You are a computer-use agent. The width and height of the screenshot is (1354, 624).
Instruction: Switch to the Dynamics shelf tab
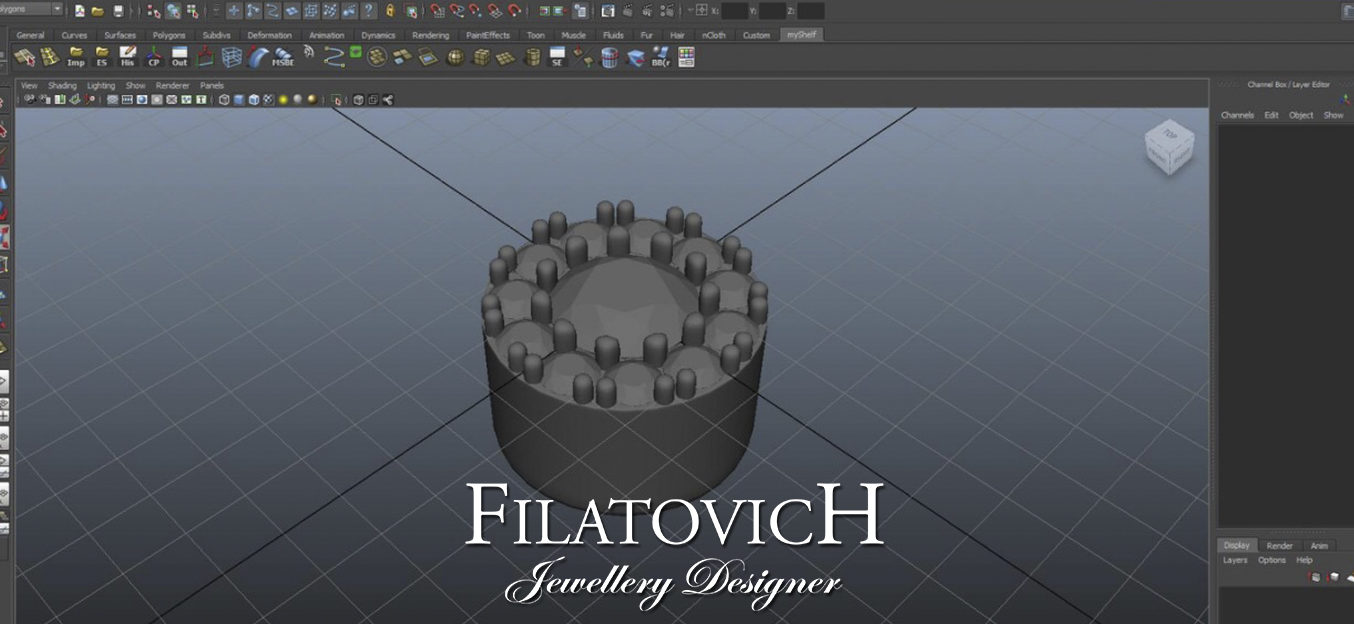378,35
